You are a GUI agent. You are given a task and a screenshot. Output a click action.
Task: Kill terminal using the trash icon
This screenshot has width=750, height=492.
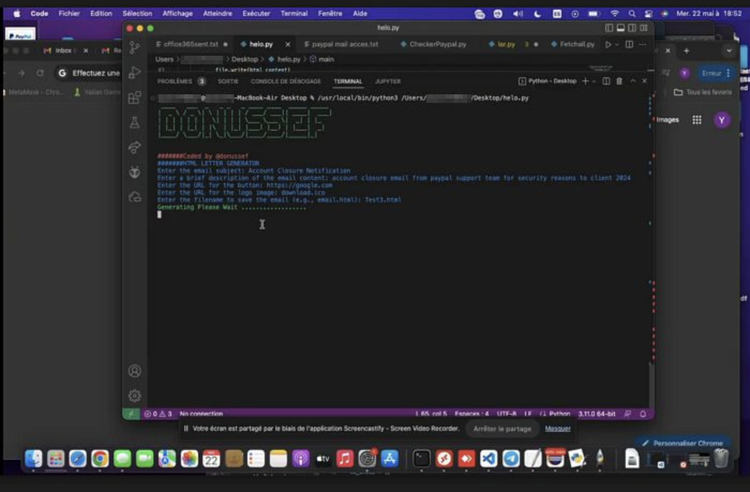(x=619, y=81)
